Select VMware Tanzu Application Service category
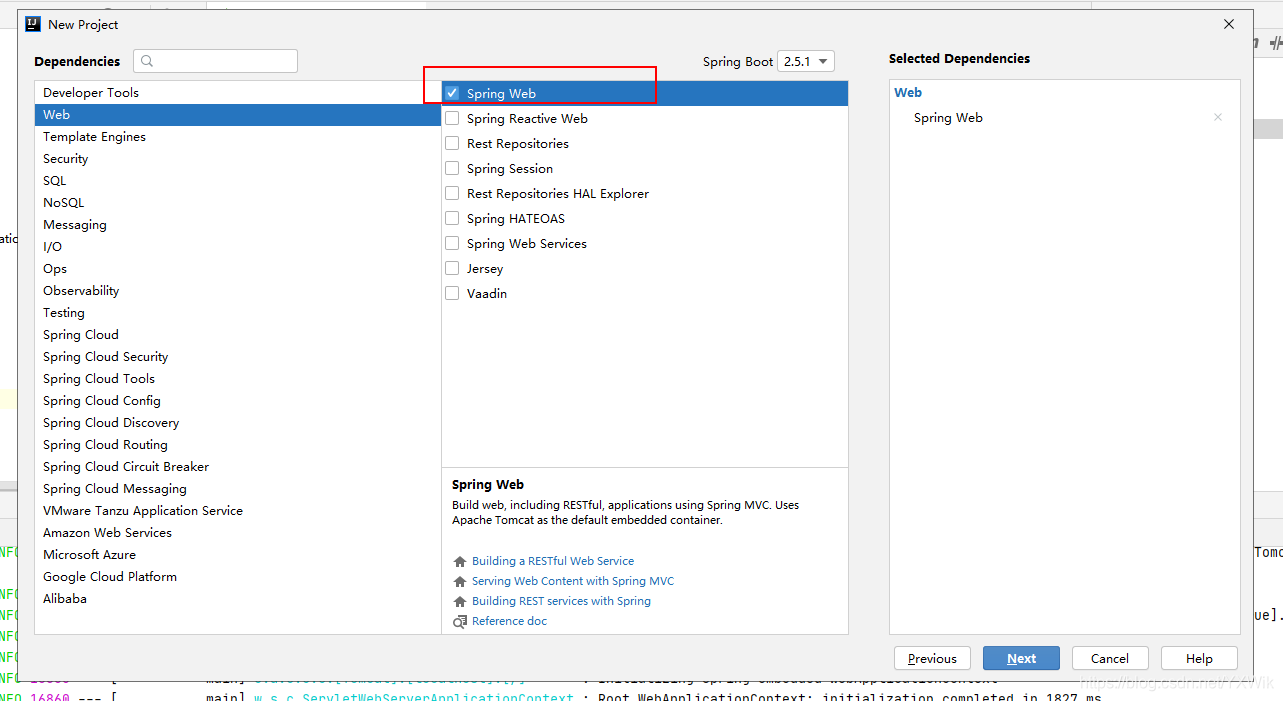Screen dimensions: 1283x701 [238, 511]
